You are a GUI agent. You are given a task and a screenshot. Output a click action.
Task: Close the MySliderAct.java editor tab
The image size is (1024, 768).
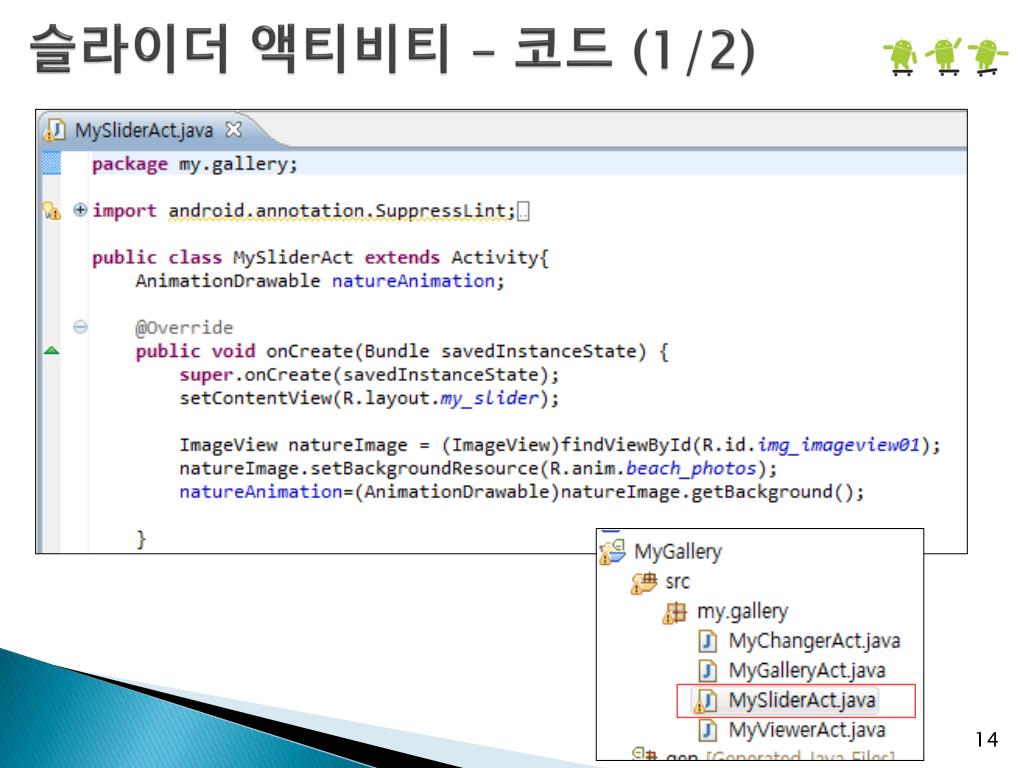[x=233, y=129]
